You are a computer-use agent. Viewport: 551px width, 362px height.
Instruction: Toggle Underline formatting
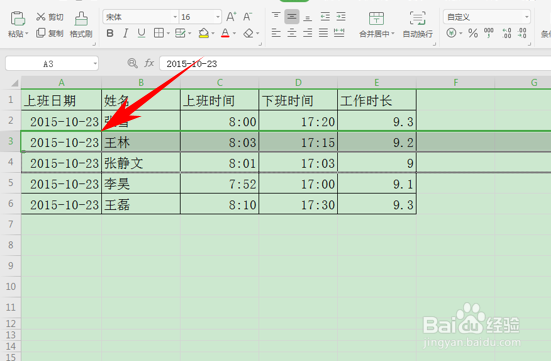[x=141, y=33]
